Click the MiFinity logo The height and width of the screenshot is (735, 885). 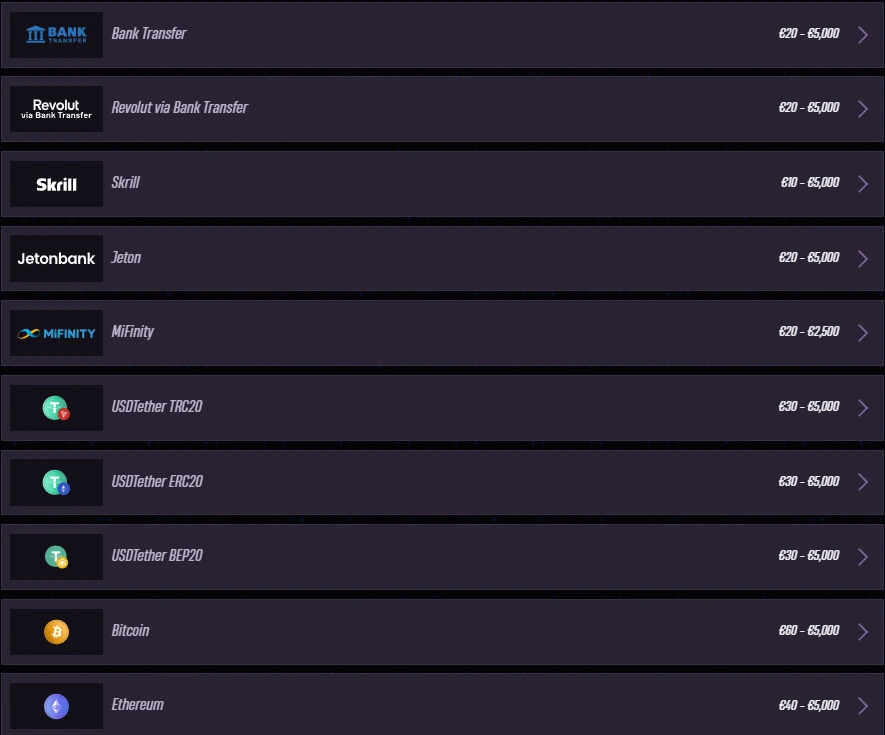[56, 332]
